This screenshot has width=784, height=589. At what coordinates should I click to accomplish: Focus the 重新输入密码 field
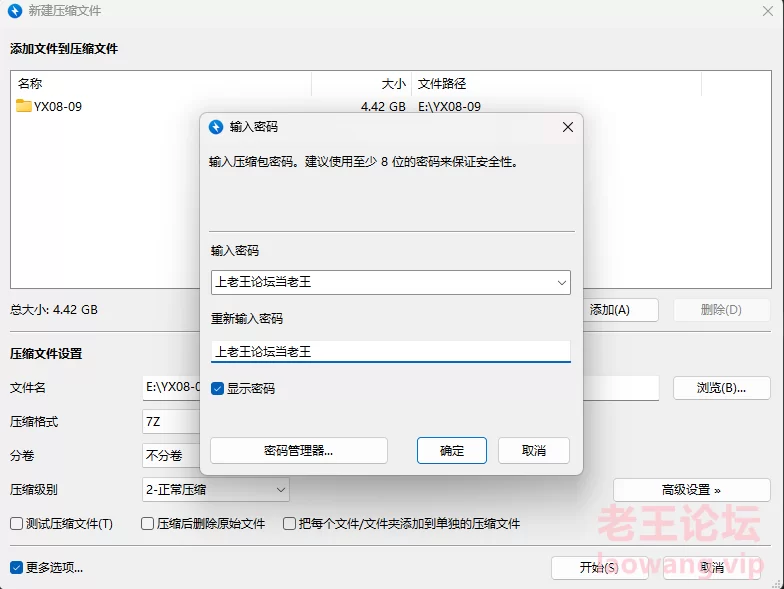coord(390,352)
